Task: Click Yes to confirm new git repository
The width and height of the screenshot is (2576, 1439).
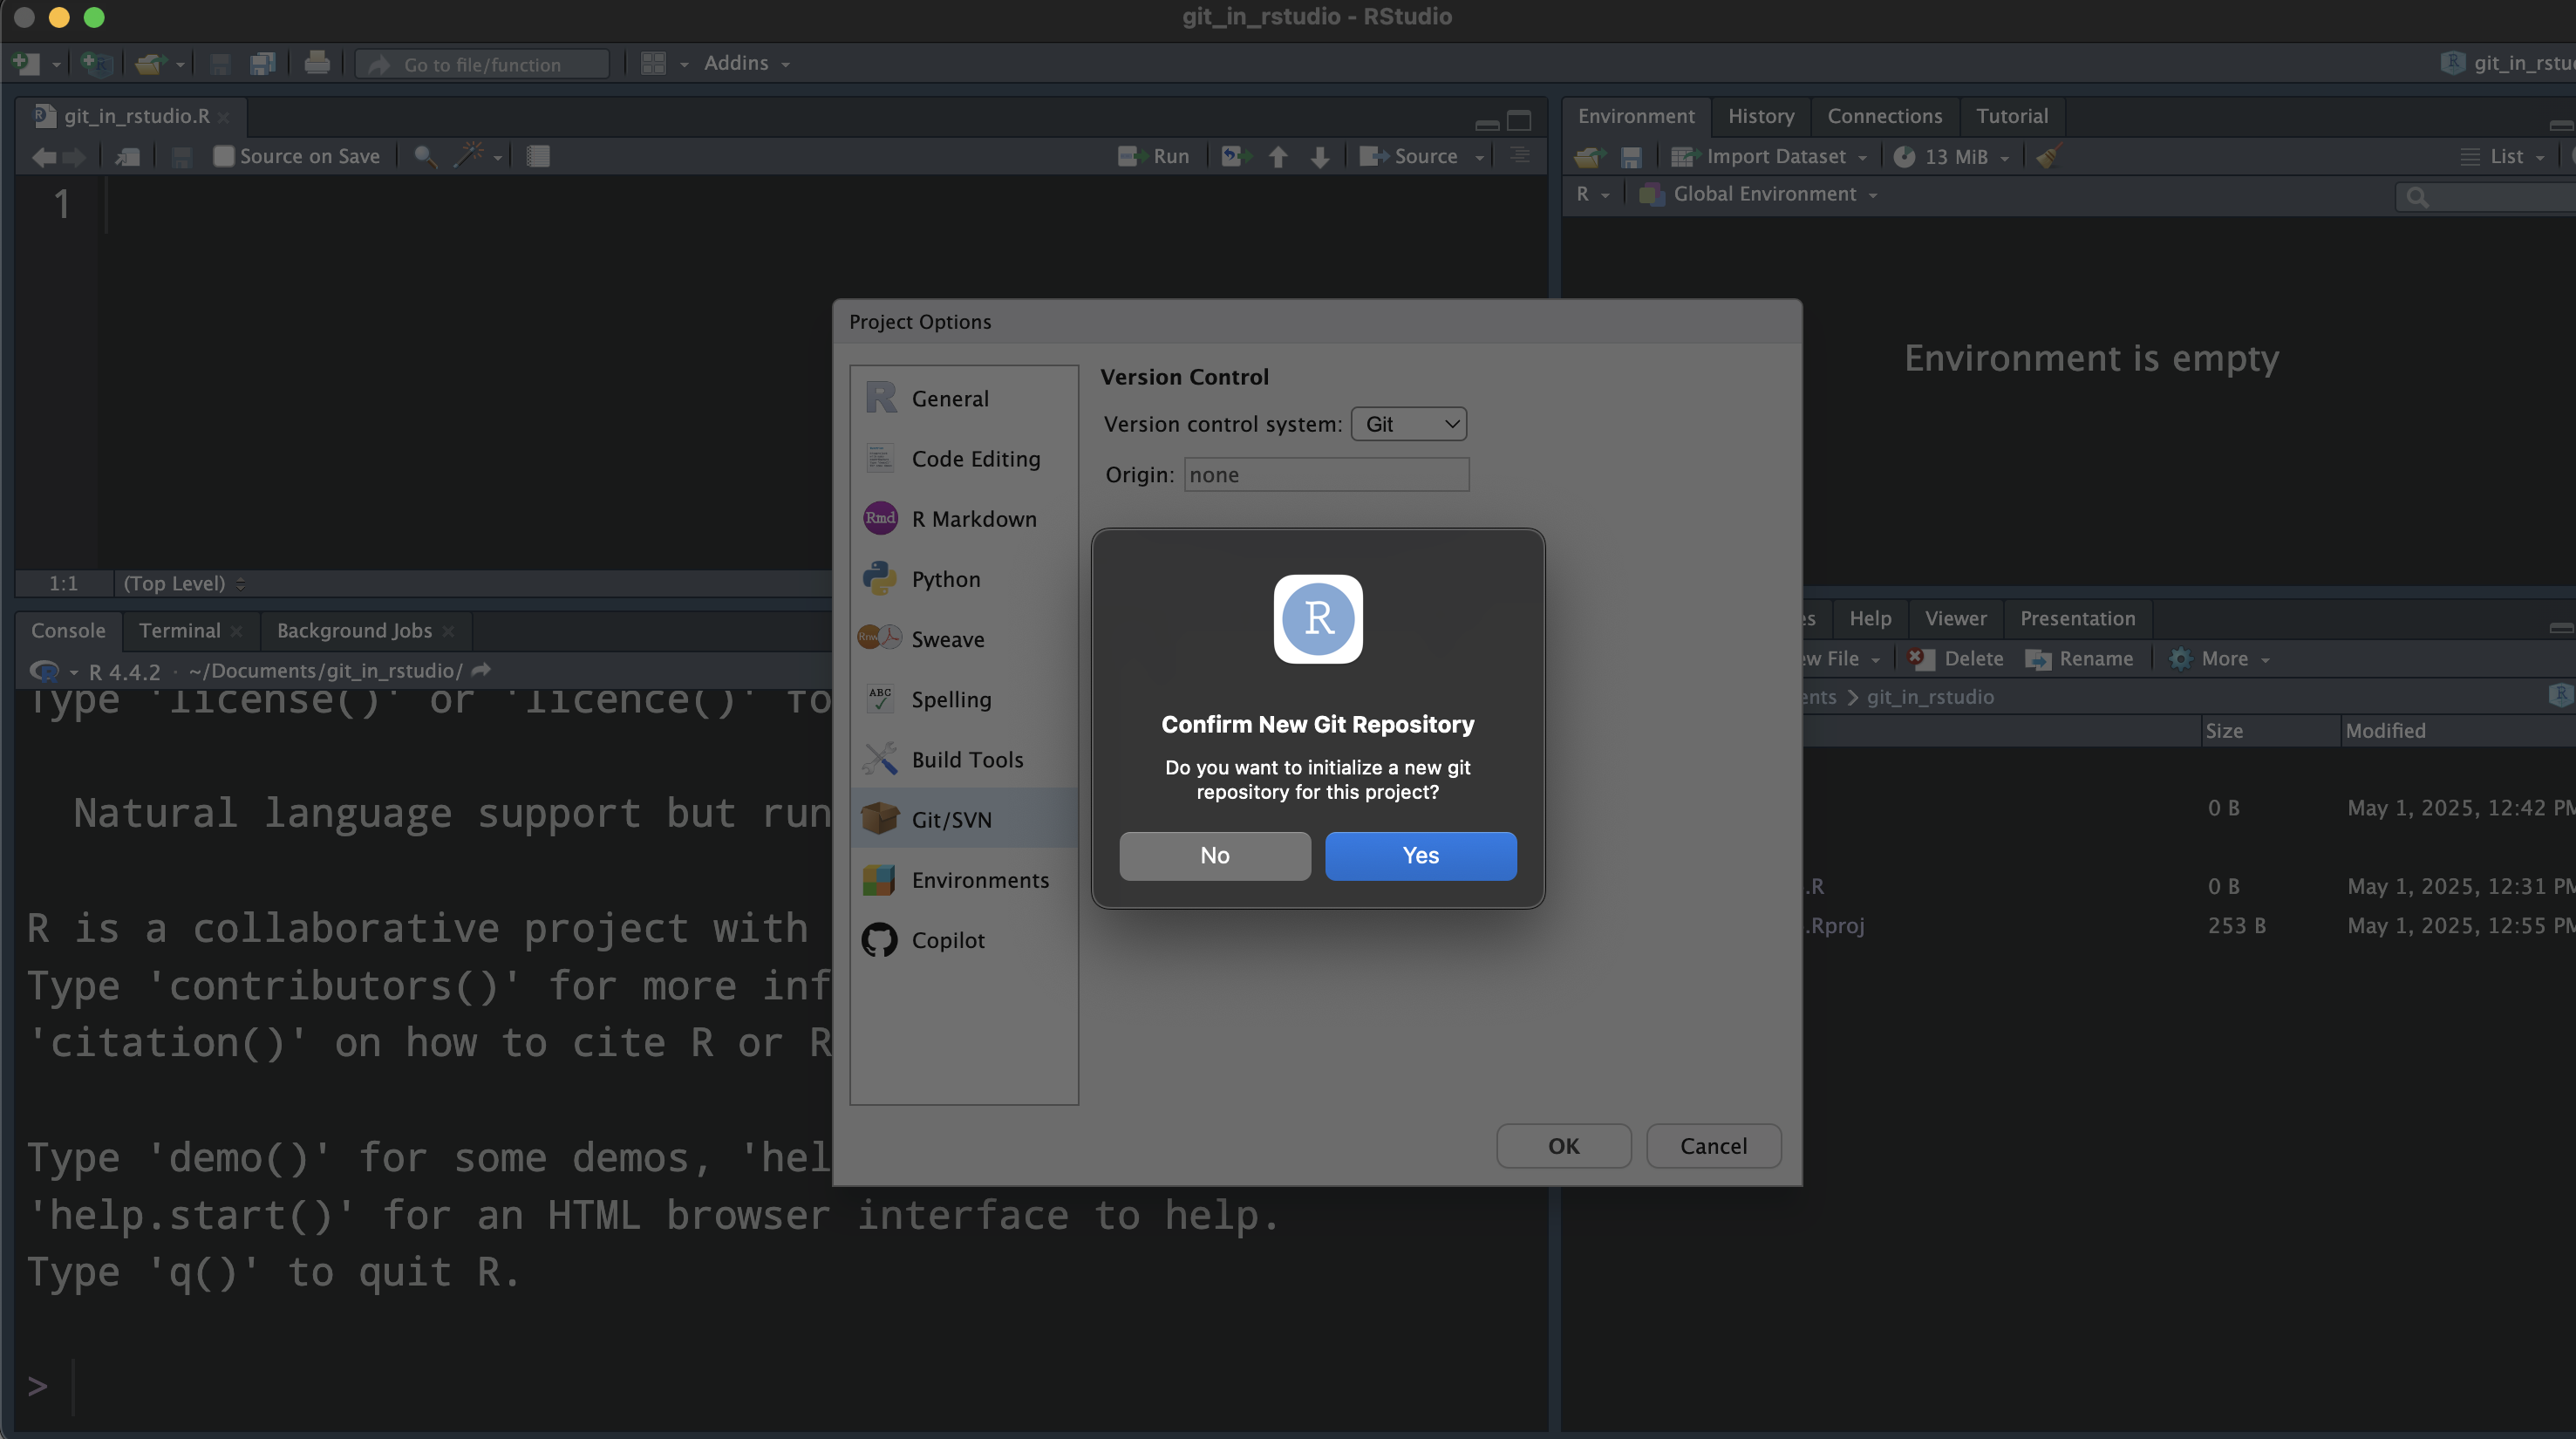Action: pos(1420,855)
